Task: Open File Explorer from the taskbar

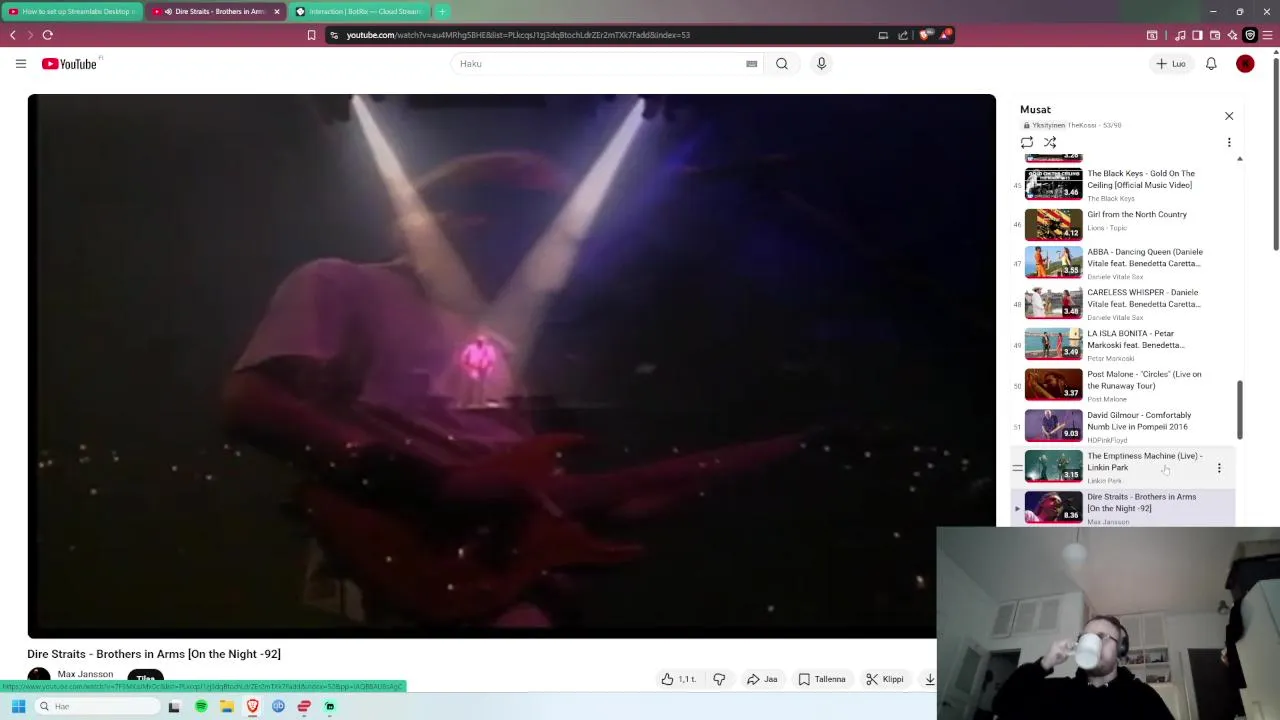Action: [x=227, y=706]
